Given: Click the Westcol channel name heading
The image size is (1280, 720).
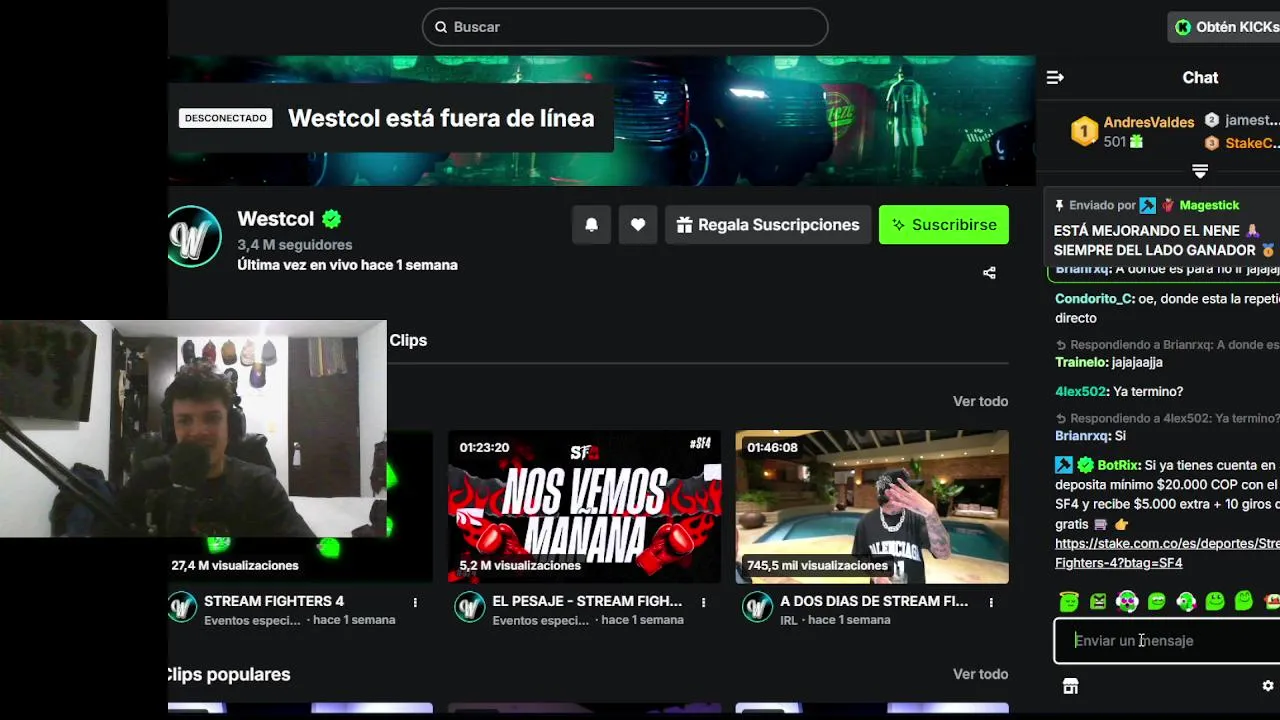Looking at the screenshot, I should point(275,219).
